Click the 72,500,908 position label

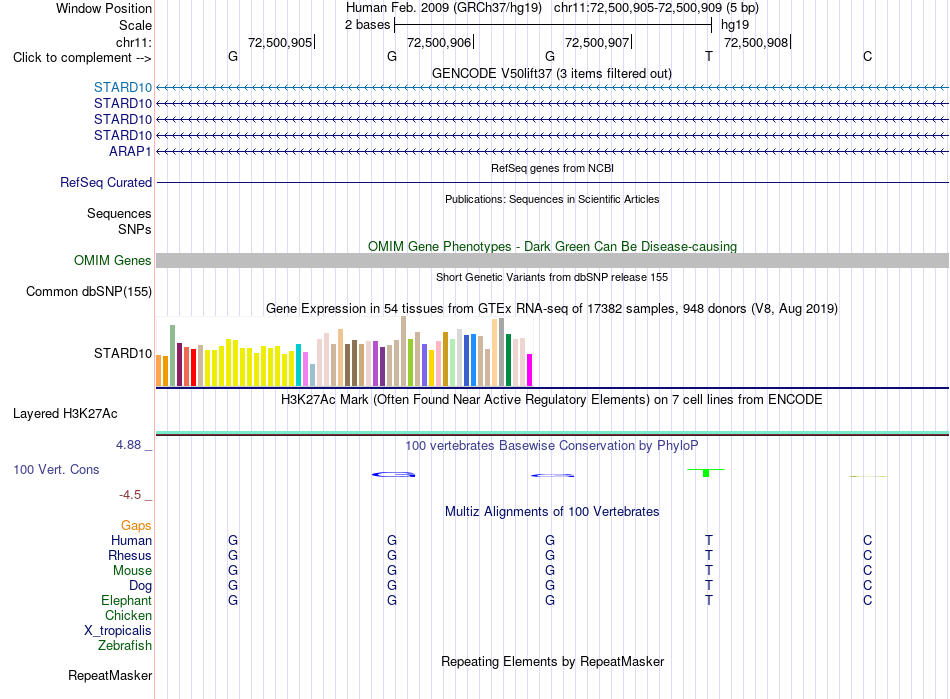tap(756, 42)
